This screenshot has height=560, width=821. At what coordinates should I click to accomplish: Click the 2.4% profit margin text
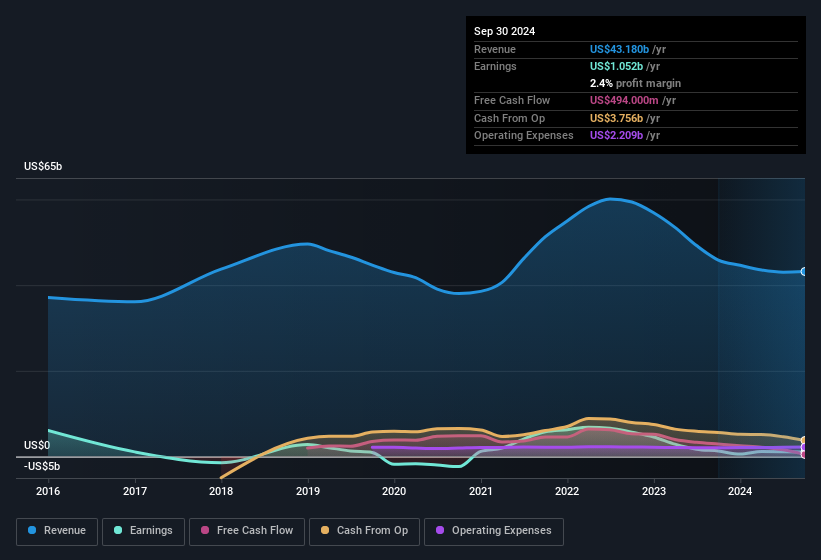[x=635, y=83]
